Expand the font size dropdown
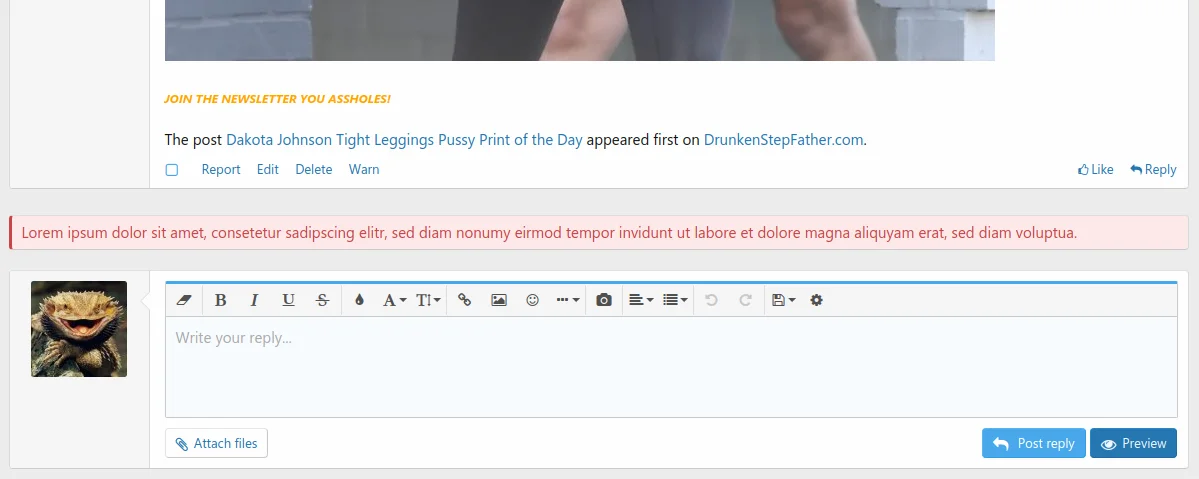The image size is (1199, 479). point(428,300)
